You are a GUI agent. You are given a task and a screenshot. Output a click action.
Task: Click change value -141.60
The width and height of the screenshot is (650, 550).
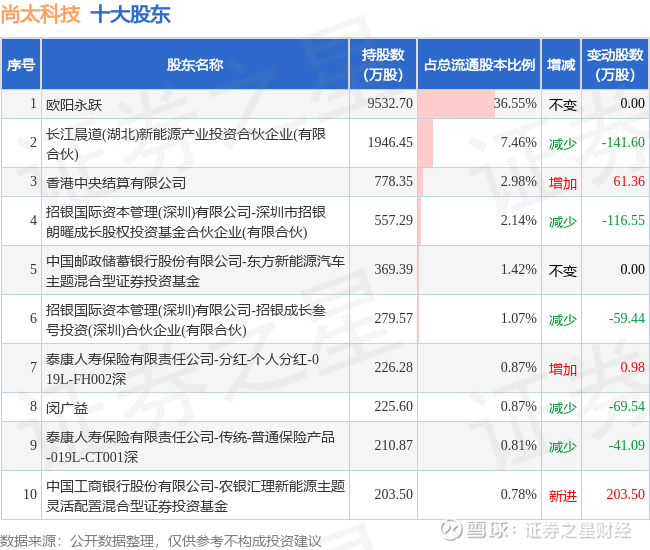click(623, 143)
